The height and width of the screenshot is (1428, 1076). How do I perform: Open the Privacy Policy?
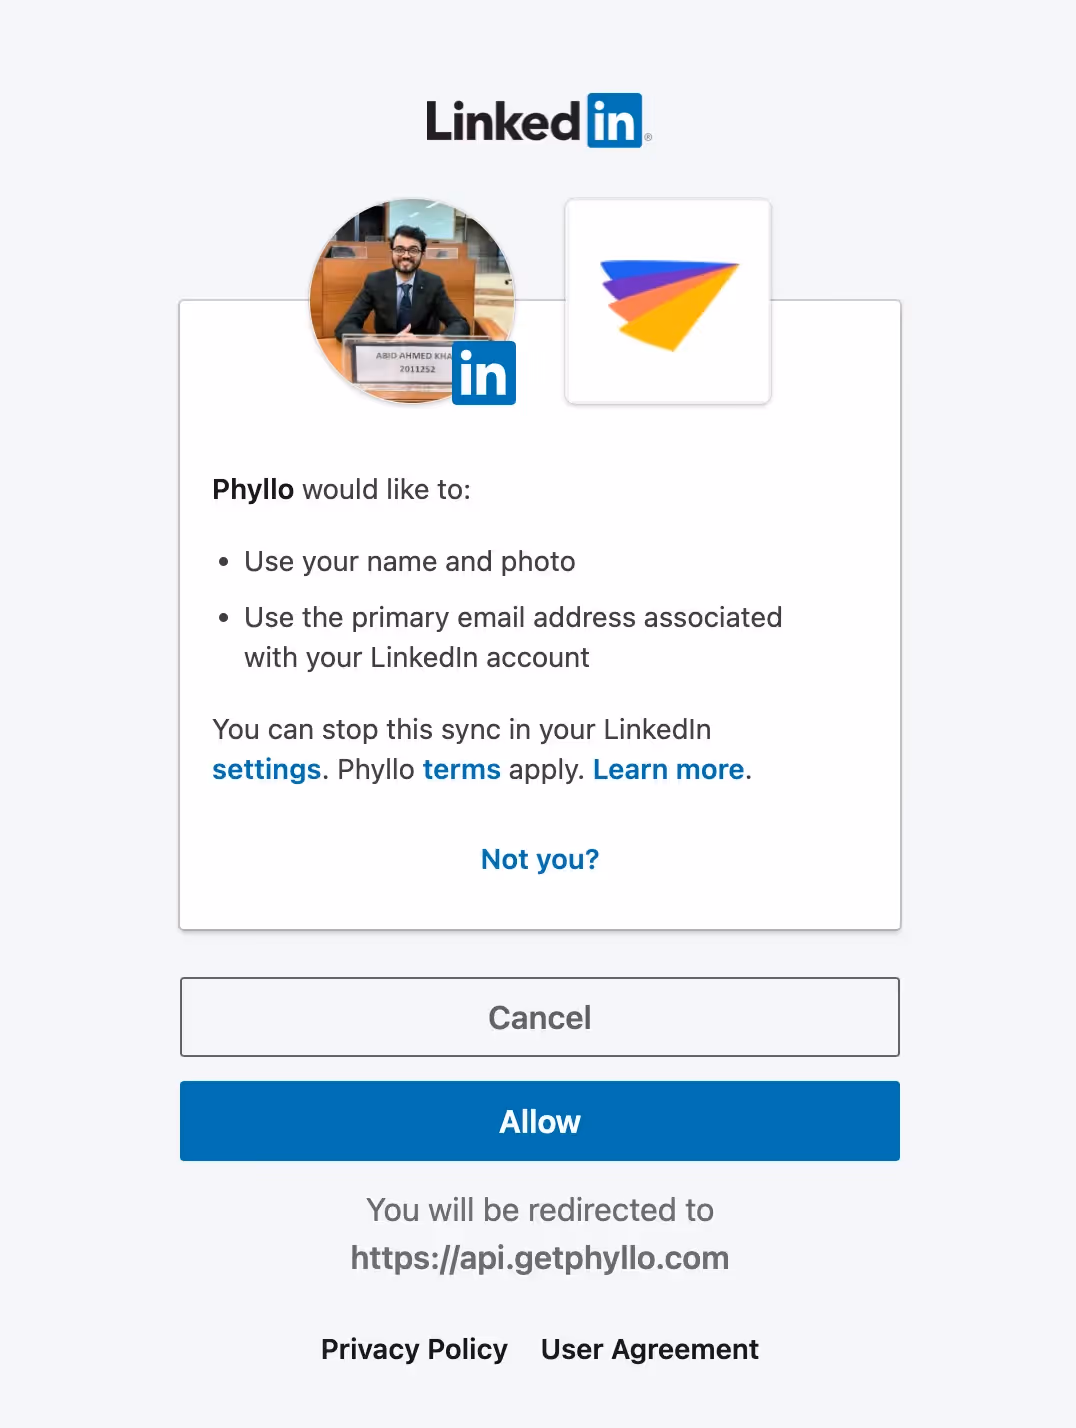[x=414, y=1349]
